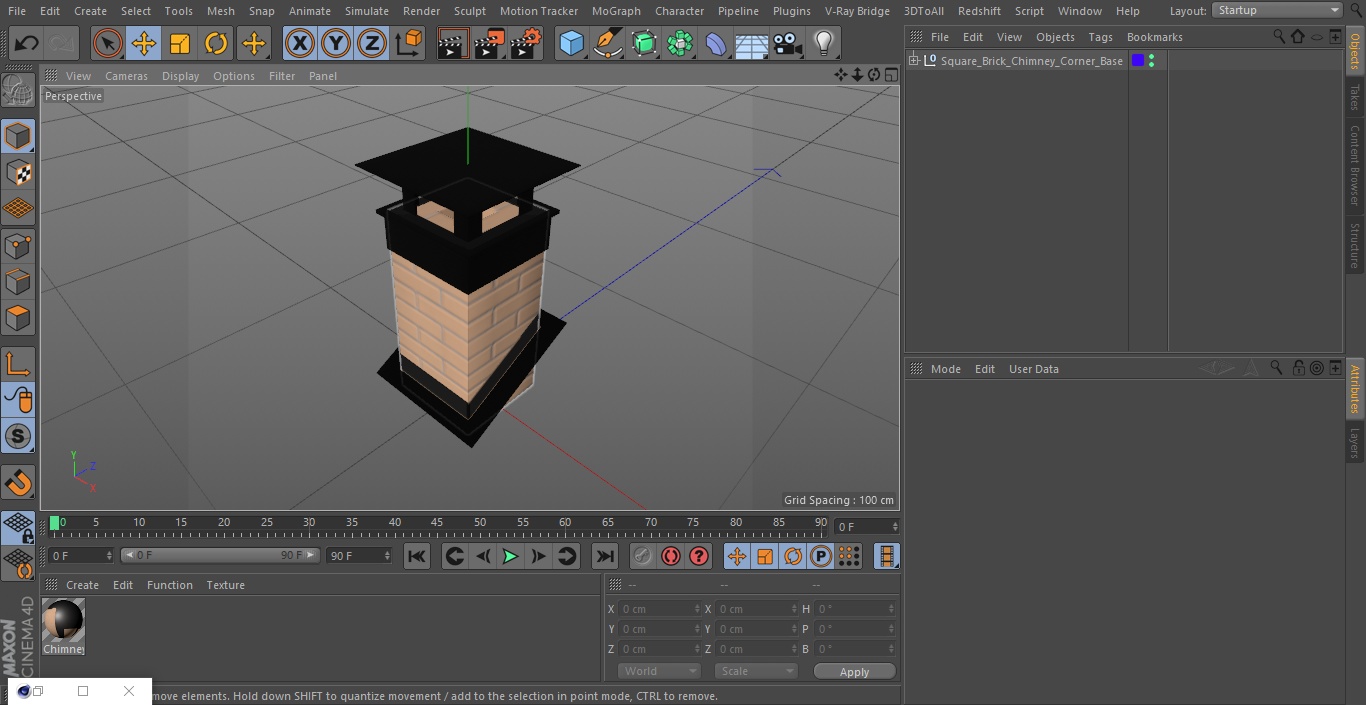
Task: Click the object layer color swatch
Action: [1138, 61]
